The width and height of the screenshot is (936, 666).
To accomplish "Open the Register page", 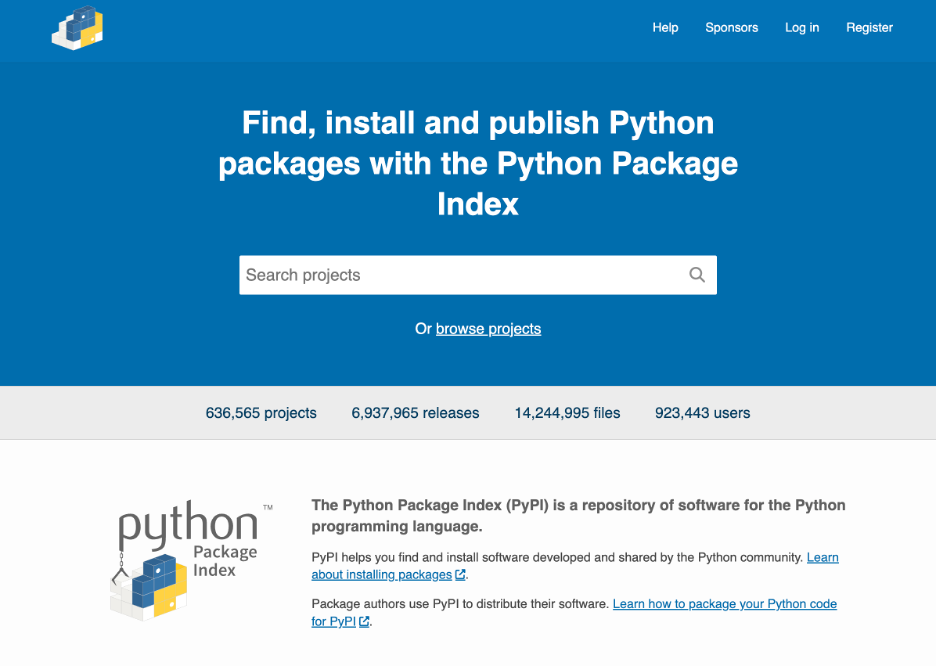I will click(869, 27).
